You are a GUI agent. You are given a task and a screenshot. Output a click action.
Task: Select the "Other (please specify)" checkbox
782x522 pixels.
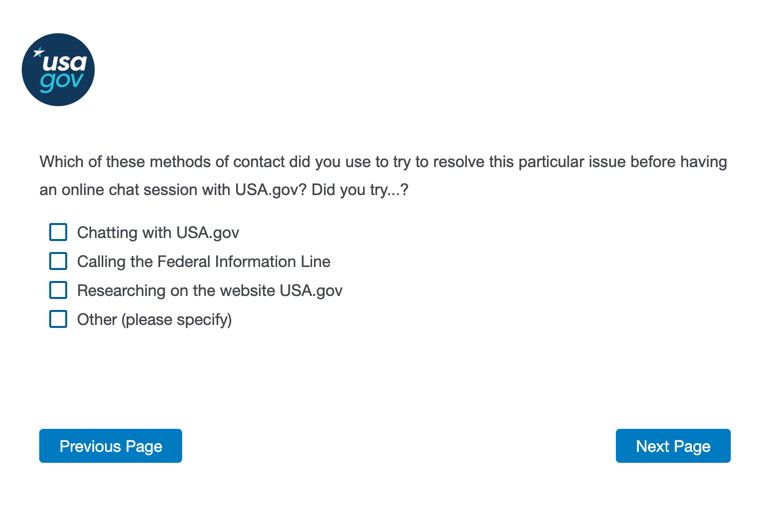pos(58,319)
